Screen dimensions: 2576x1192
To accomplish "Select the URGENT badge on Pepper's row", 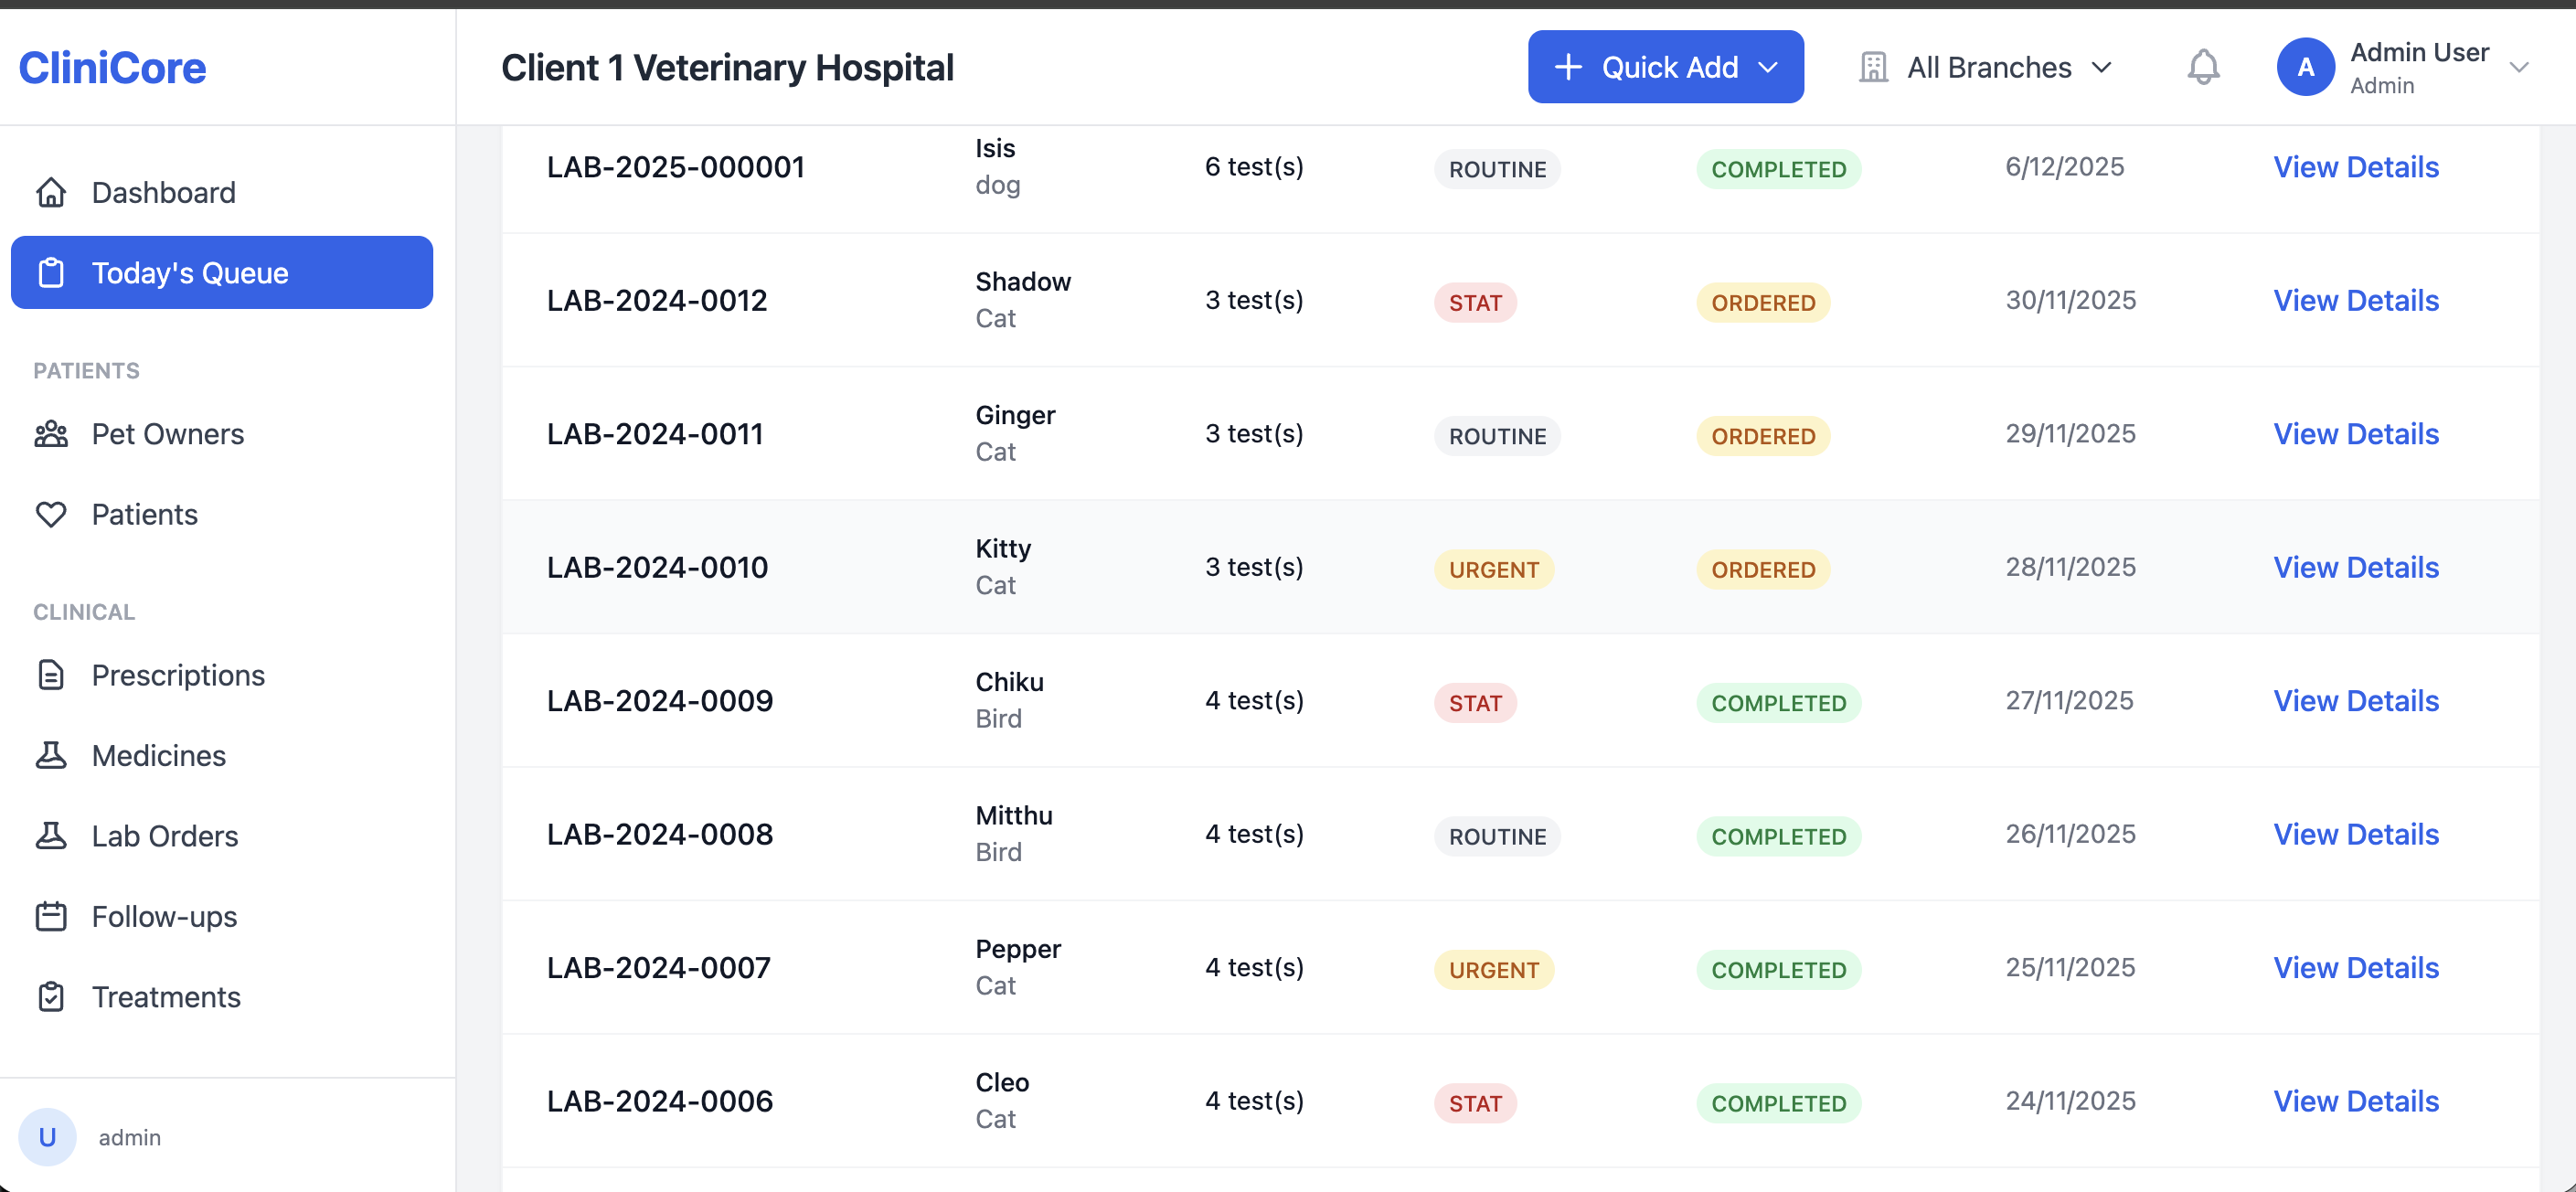I will click(x=1493, y=969).
